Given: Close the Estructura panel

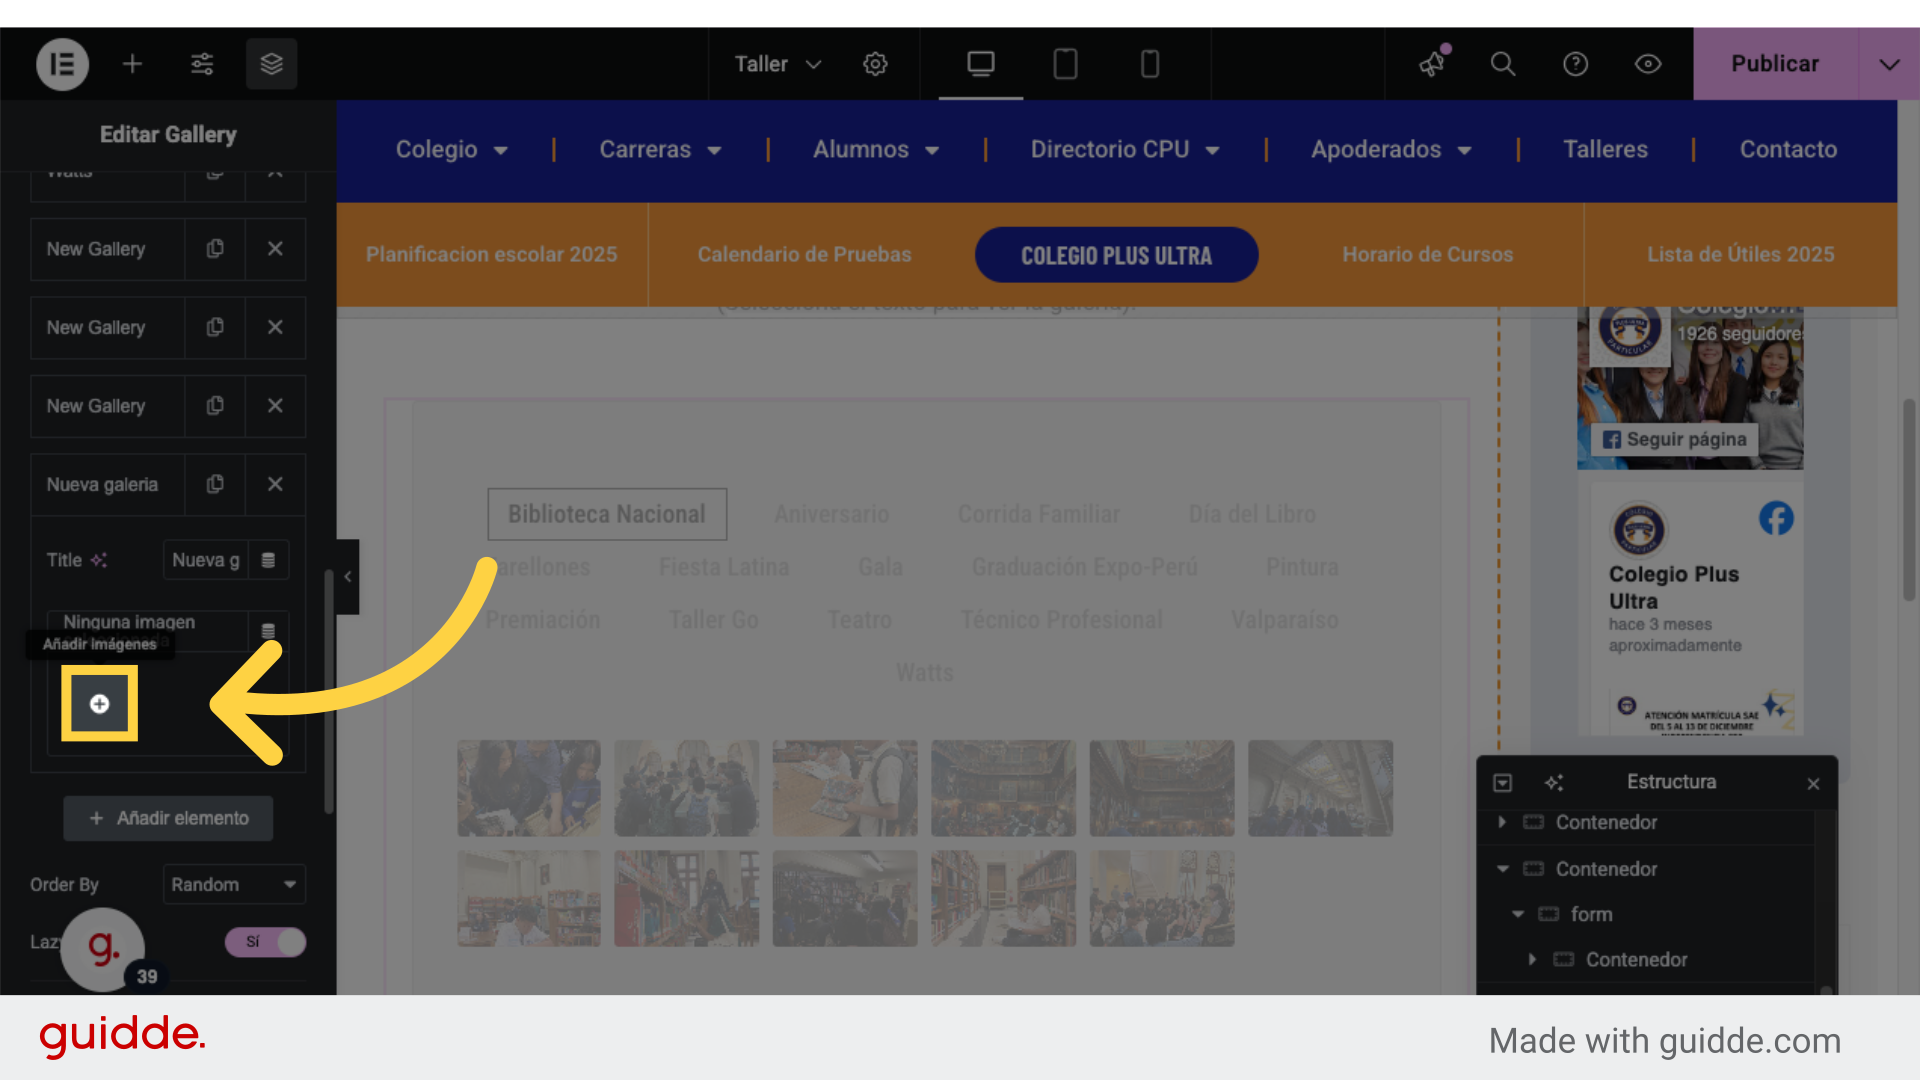Looking at the screenshot, I should coord(1813,783).
